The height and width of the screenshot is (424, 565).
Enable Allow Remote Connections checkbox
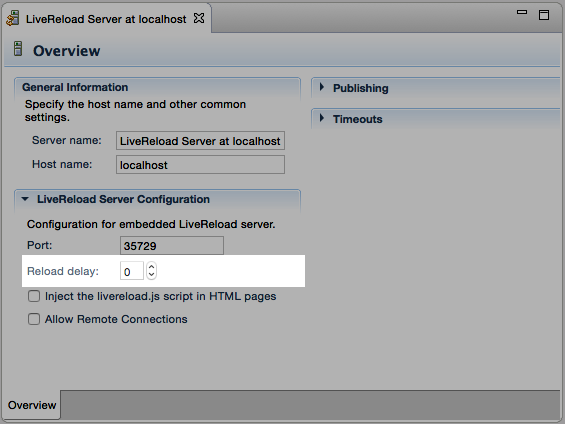coord(34,319)
